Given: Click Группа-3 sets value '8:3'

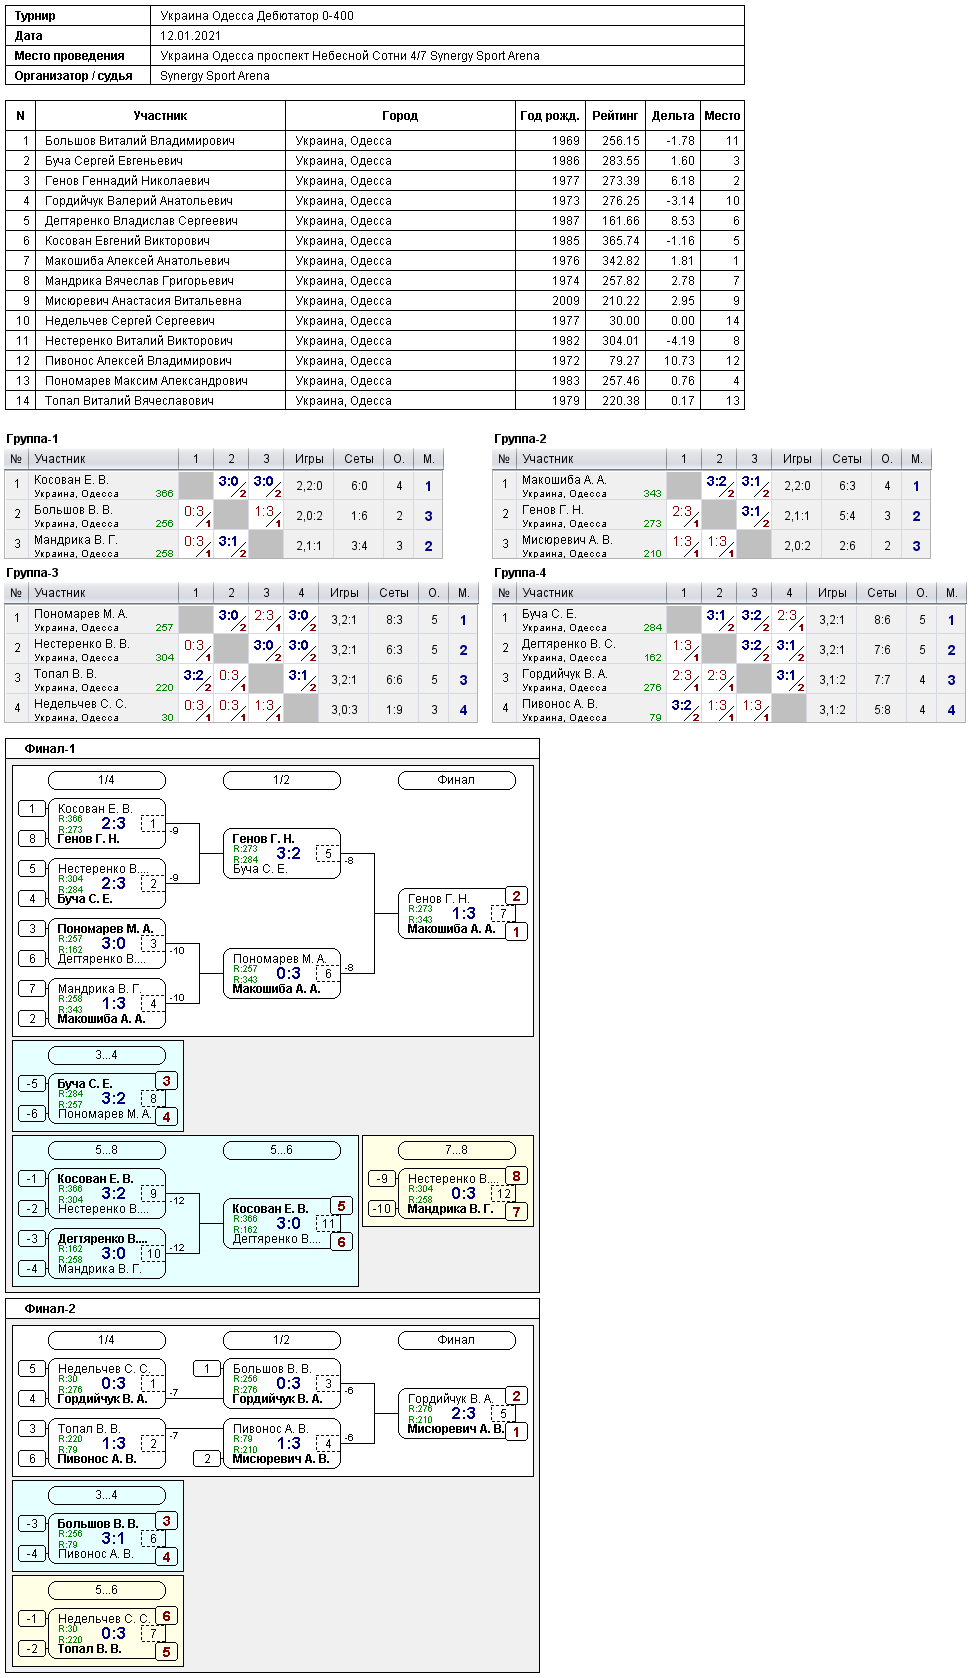Looking at the screenshot, I should pos(394,620).
